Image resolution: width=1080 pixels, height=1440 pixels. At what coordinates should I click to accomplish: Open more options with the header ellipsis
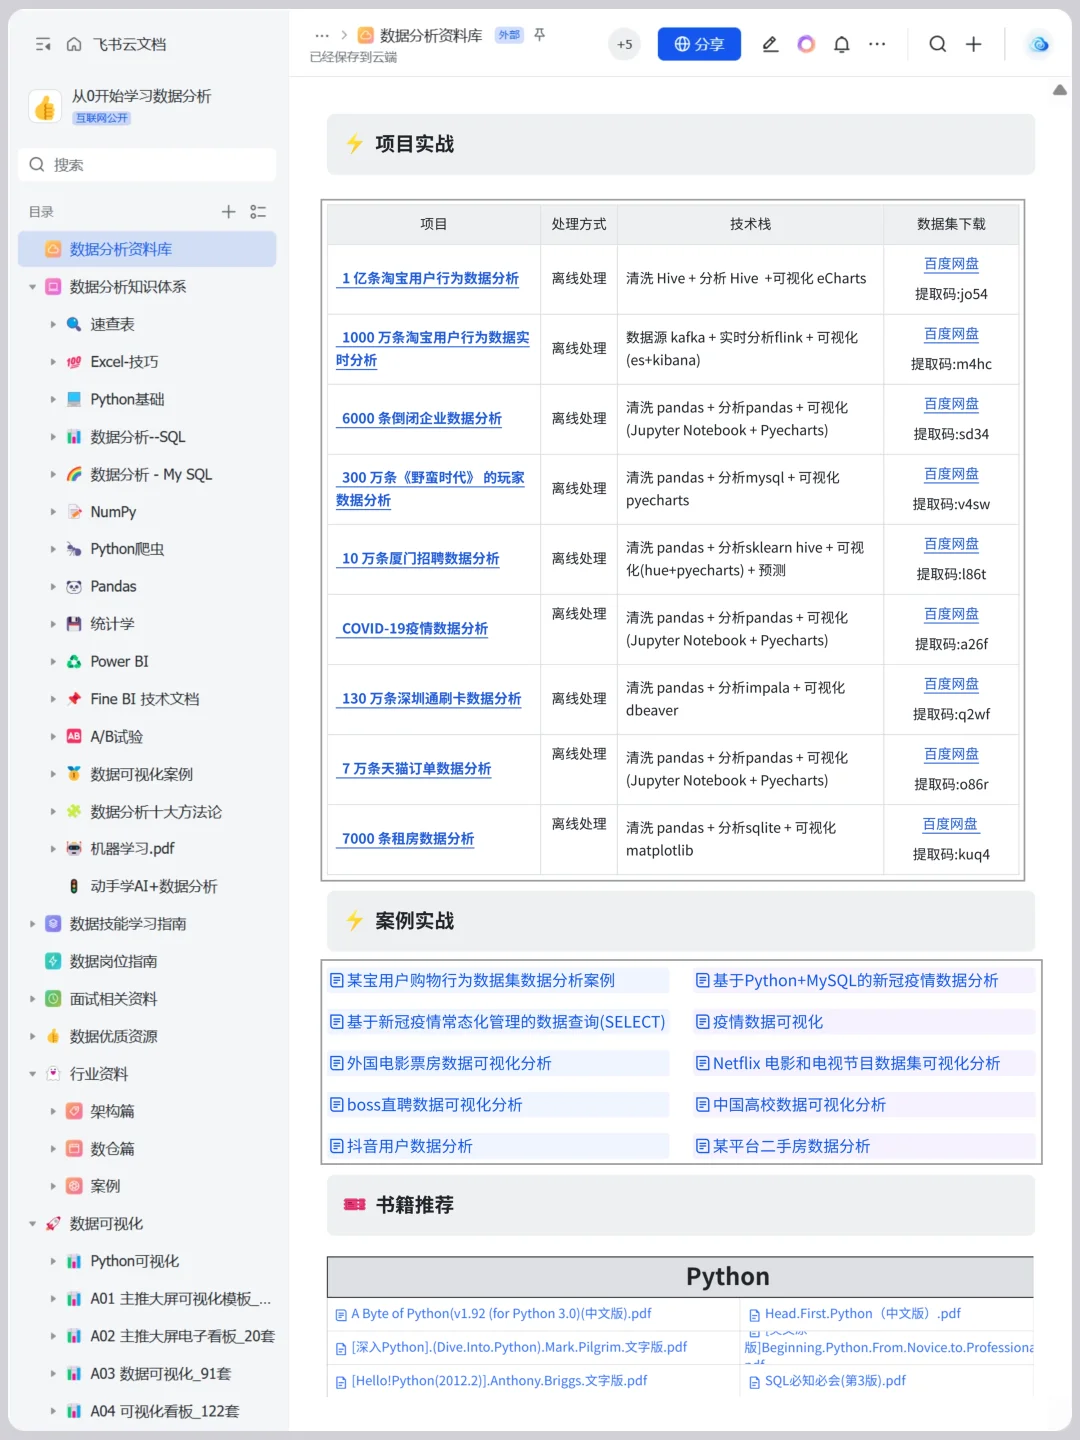point(877,44)
